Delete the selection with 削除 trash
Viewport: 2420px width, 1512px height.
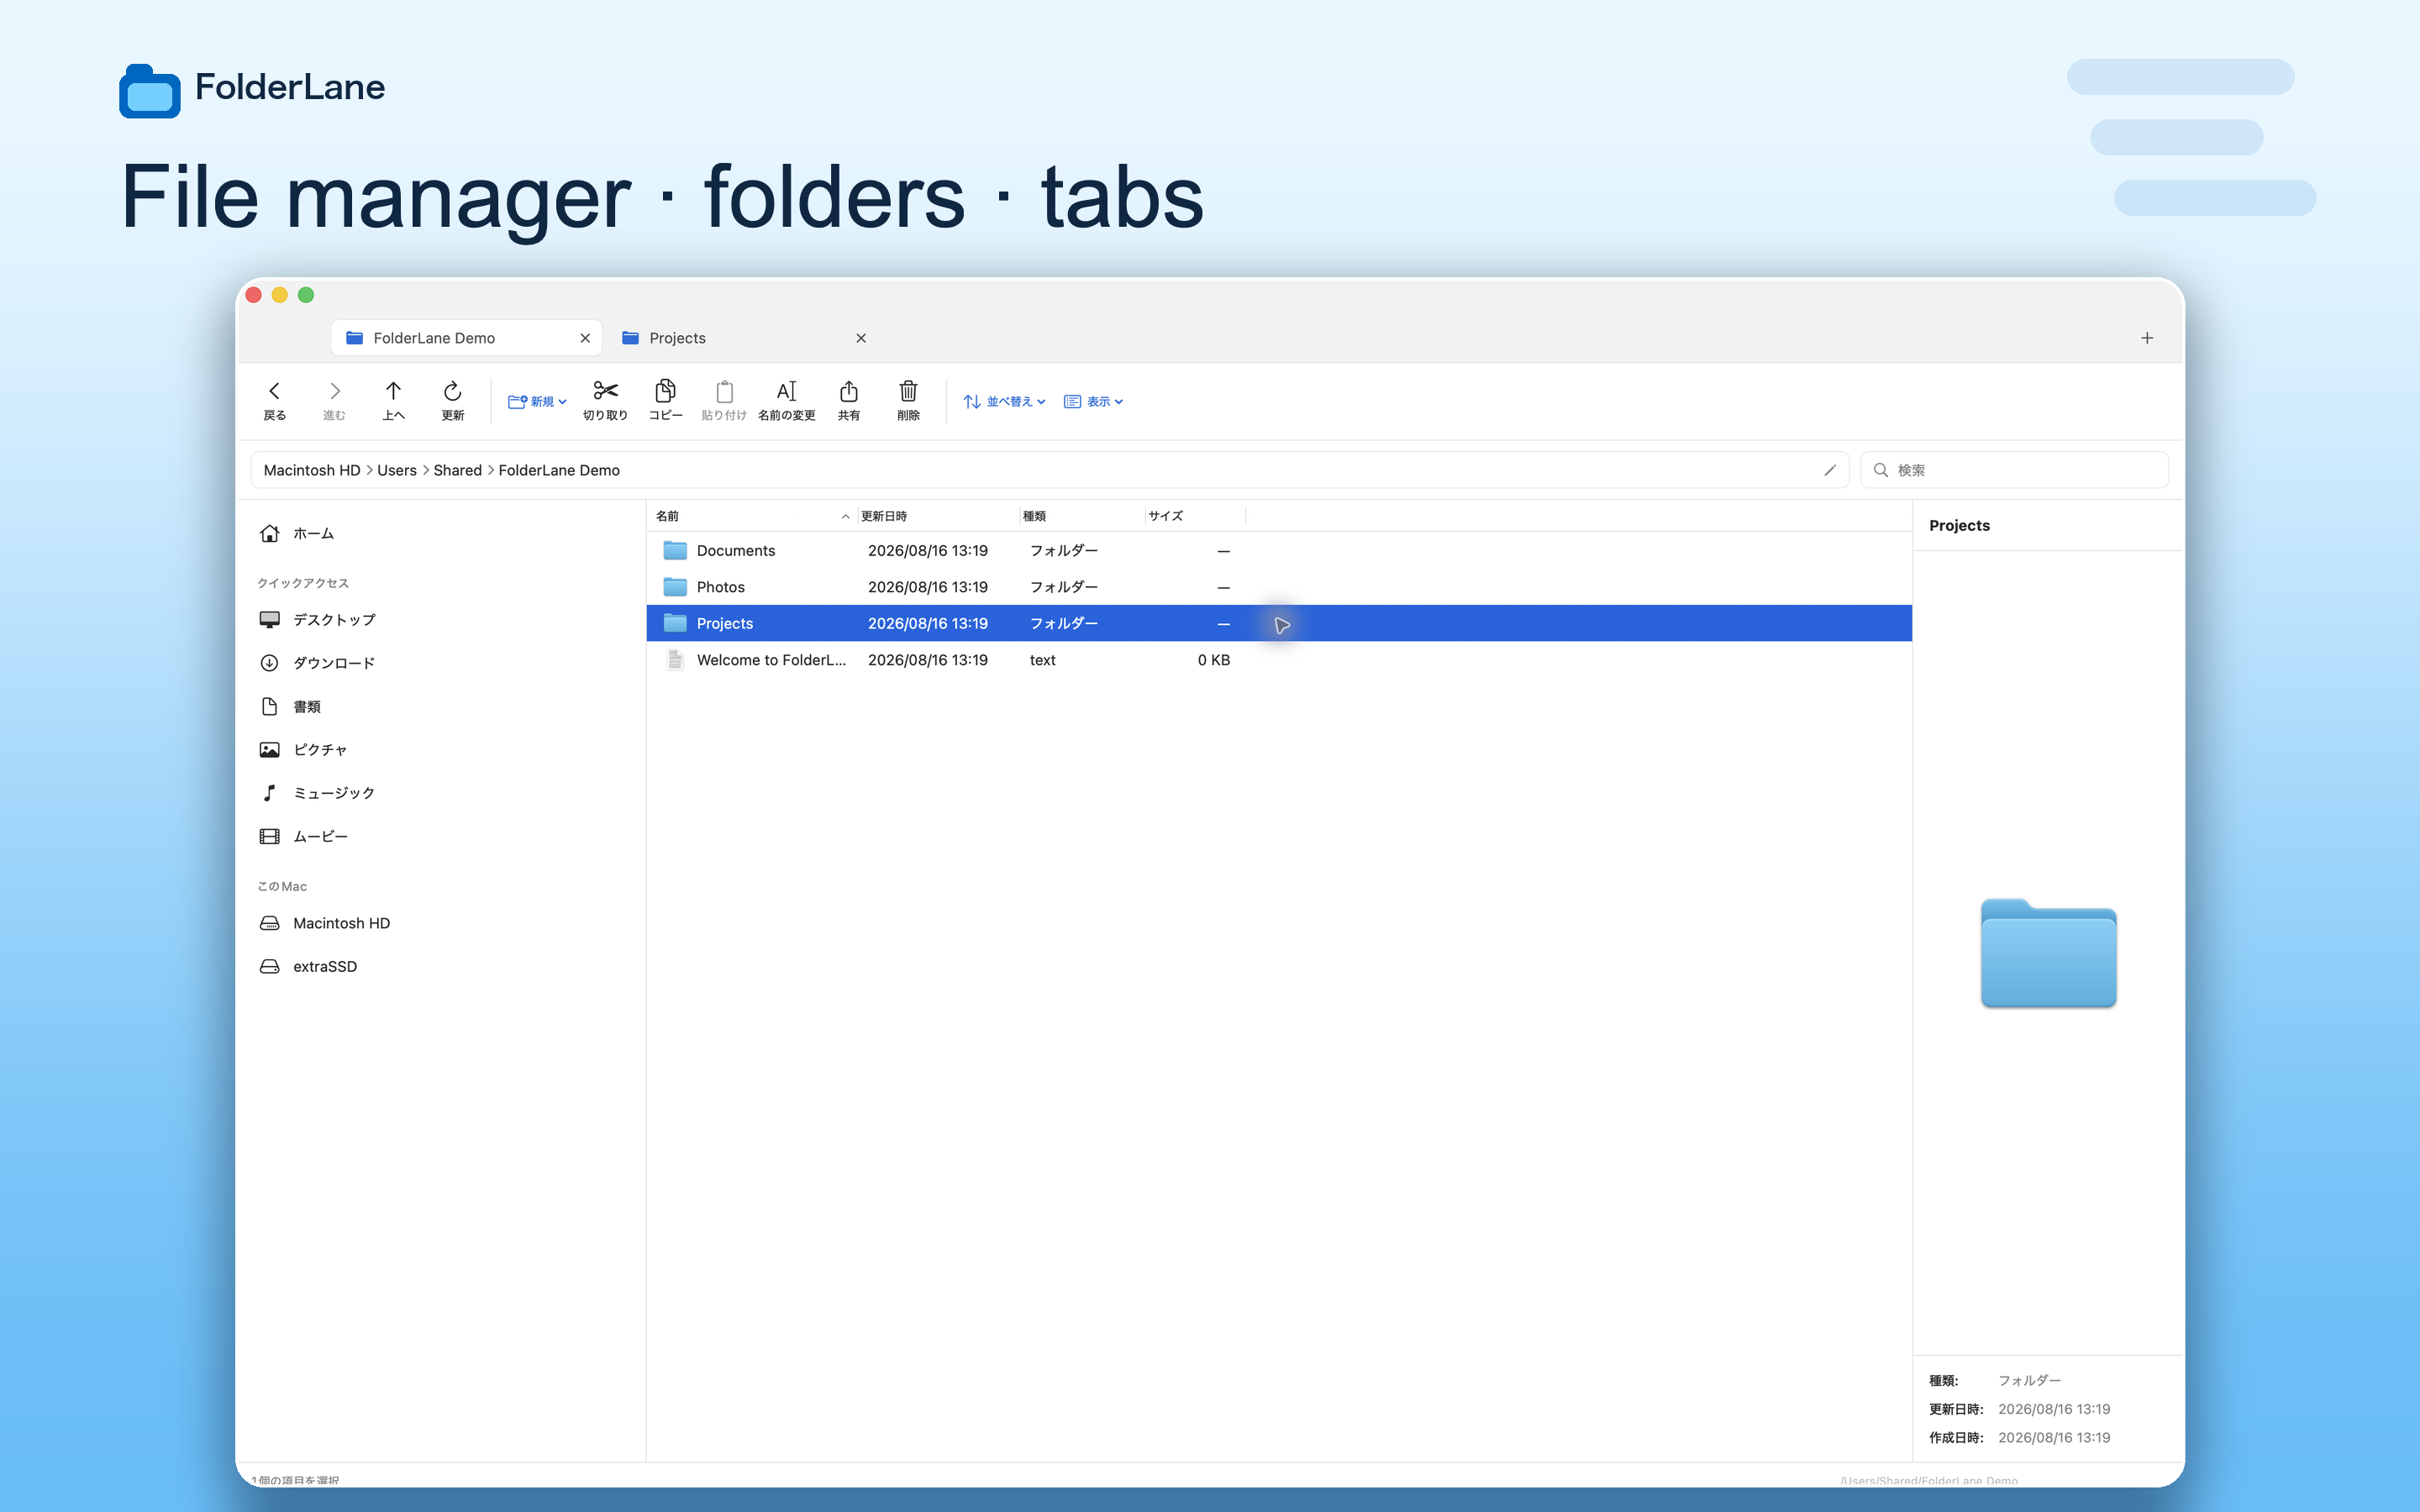(x=908, y=400)
